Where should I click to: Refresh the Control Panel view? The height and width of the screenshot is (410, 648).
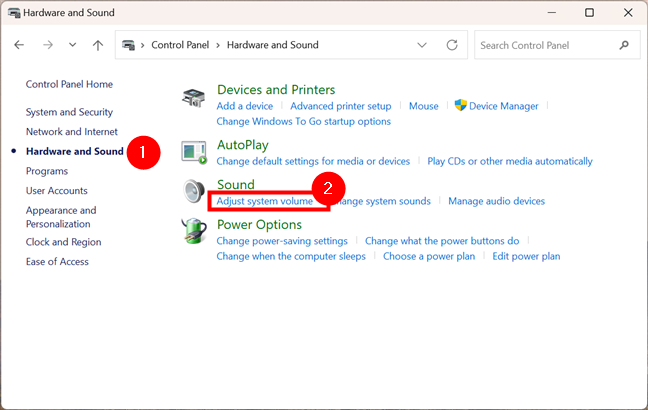[452, 45]
